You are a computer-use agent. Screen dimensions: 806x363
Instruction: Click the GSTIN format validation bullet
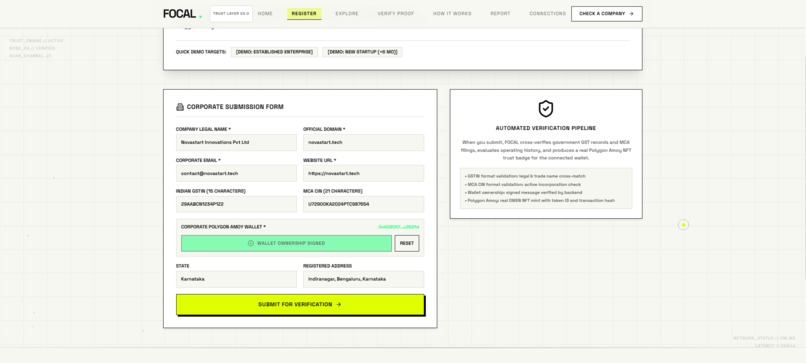tap(524, 176)
